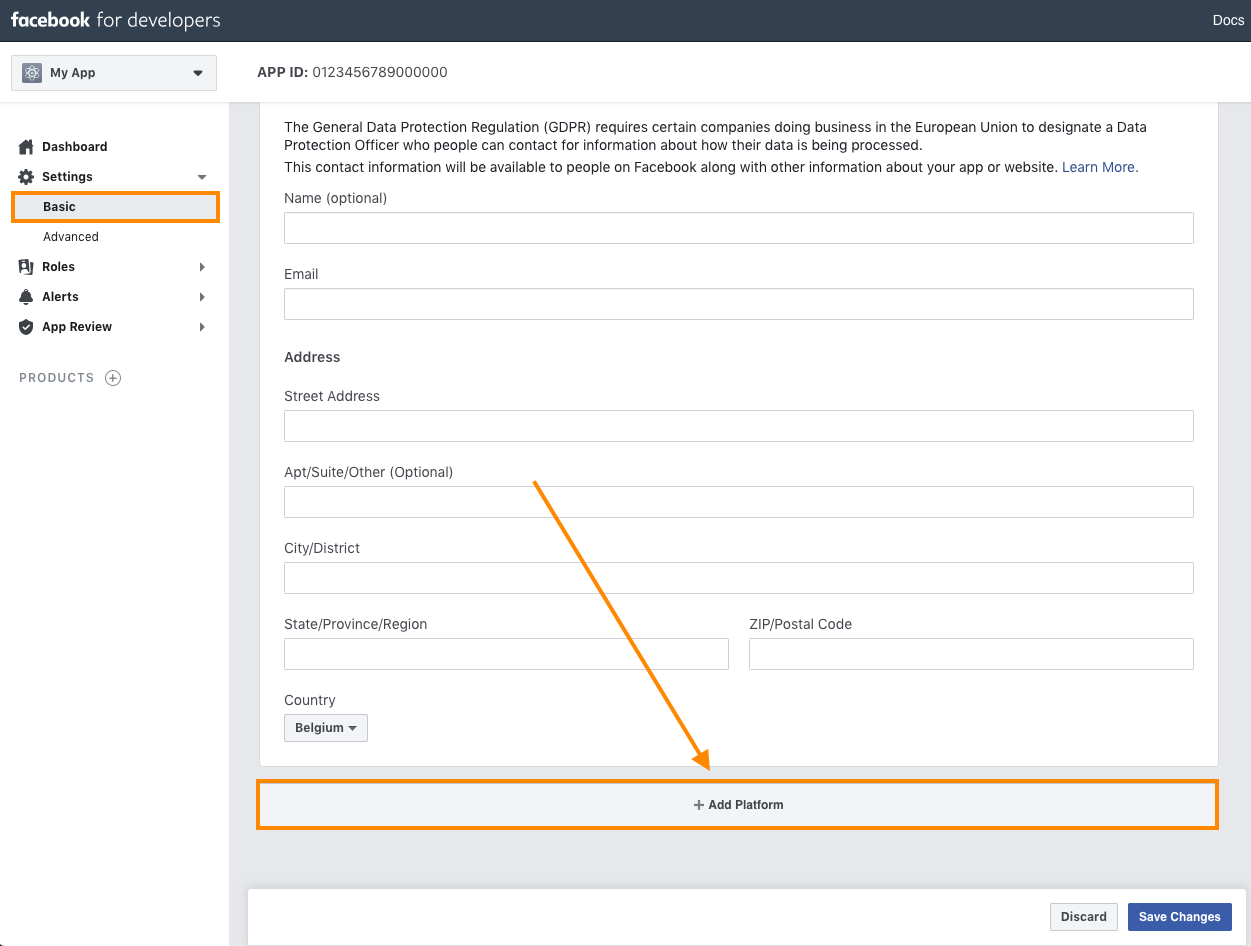
Task: Open the Dashboard page
Action: pyautogui.click(x=74, y=147)
